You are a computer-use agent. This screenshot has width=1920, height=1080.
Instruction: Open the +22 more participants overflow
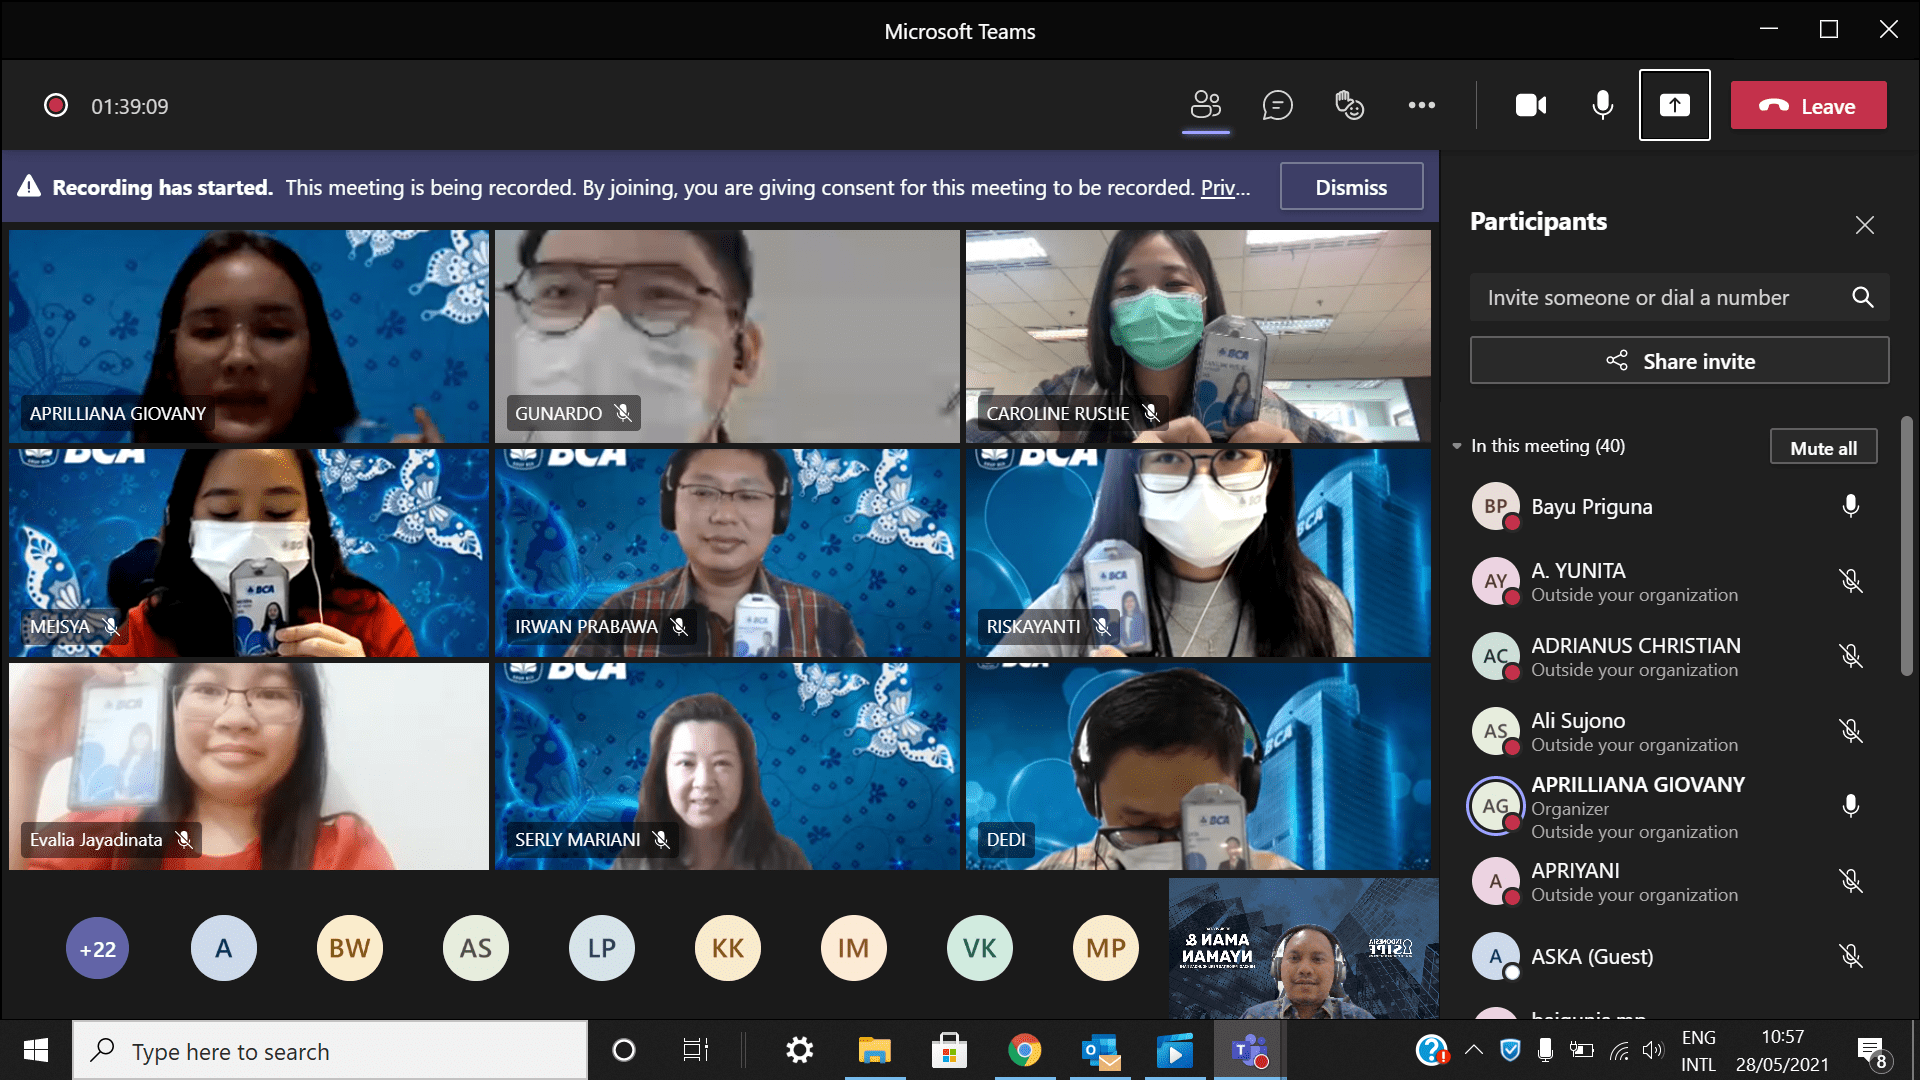[98, 949]
